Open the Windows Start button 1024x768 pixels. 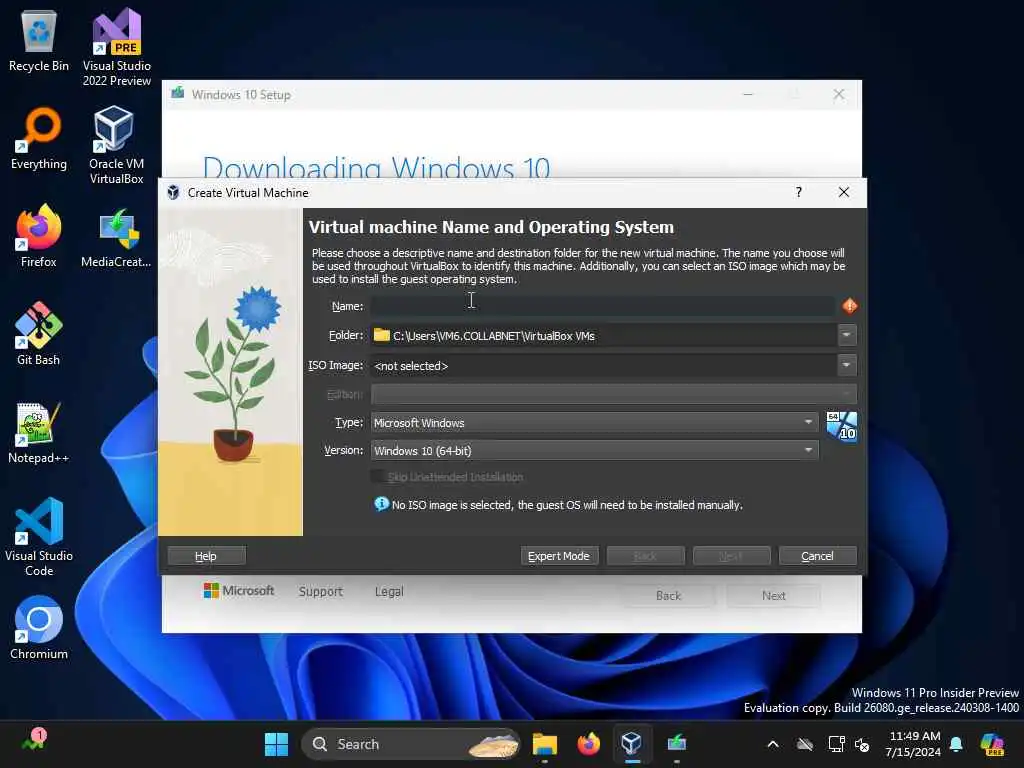(276, 744)
